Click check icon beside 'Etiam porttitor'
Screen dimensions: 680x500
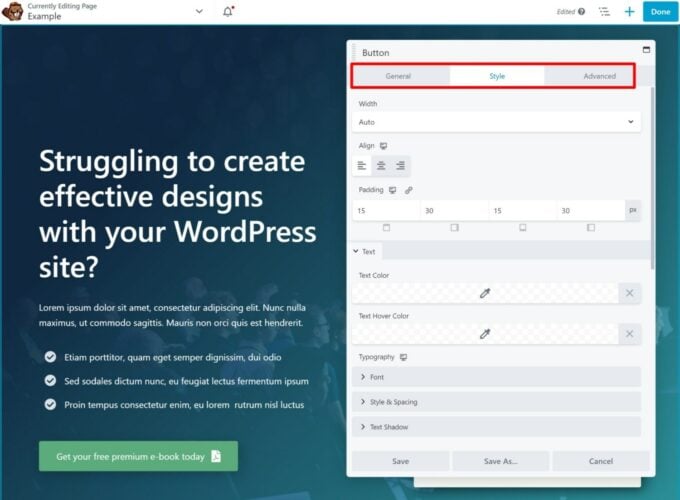pos(50,357)
